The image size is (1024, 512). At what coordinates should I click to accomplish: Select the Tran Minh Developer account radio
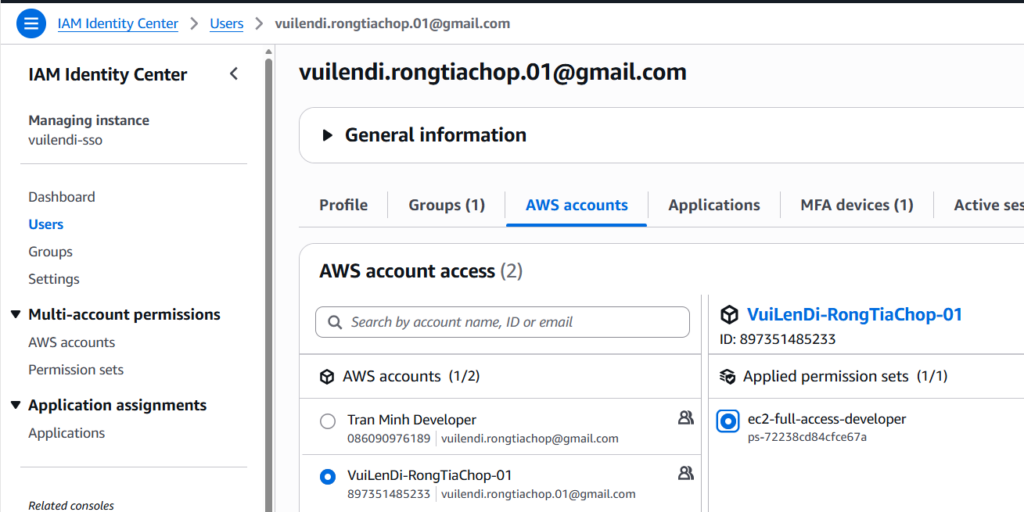328,421
